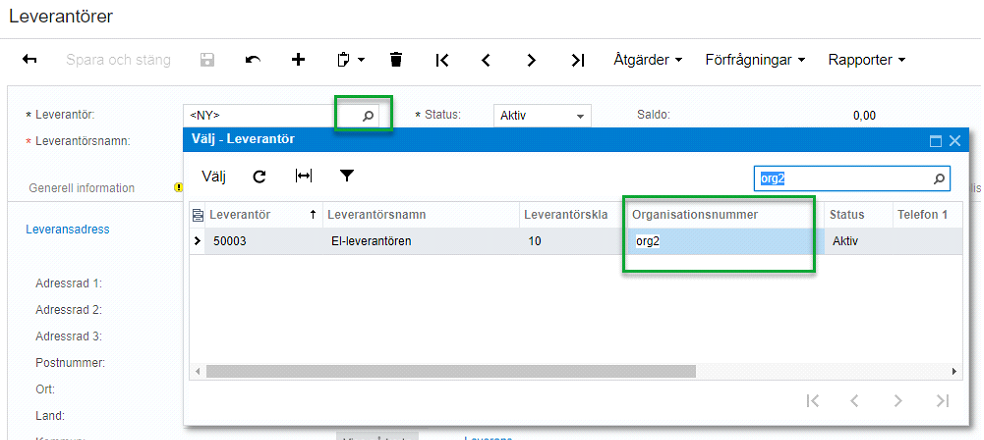Viewport: 984px width, 440px height.
Task: Go to first page in dialog pager
Action: point(813,401)
